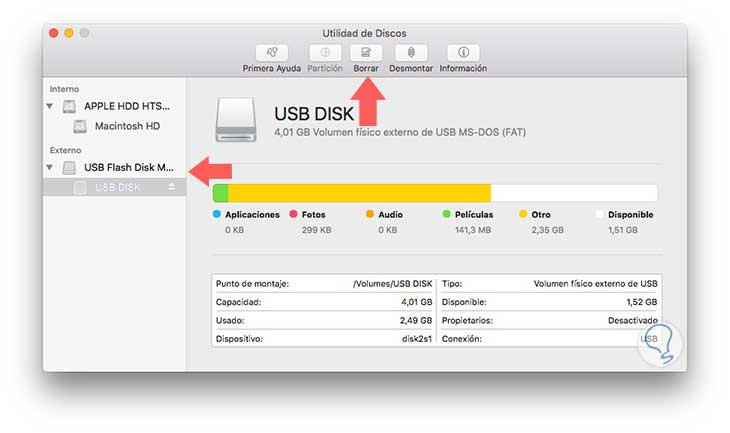The image size is (730, 433).
Task: Click the green Películas segment of usage bar
Action: (221, 193)
